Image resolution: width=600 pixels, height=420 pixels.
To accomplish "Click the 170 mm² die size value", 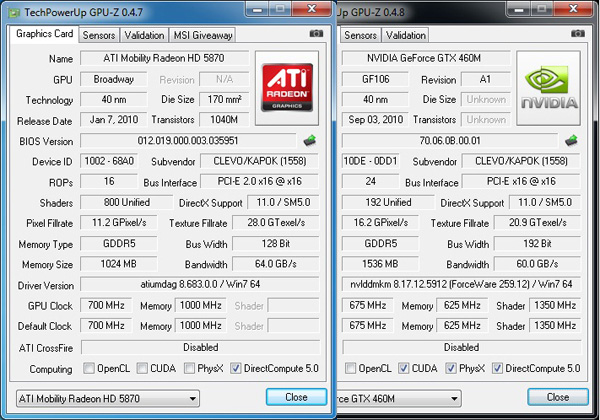I will [x=224, y=99].
